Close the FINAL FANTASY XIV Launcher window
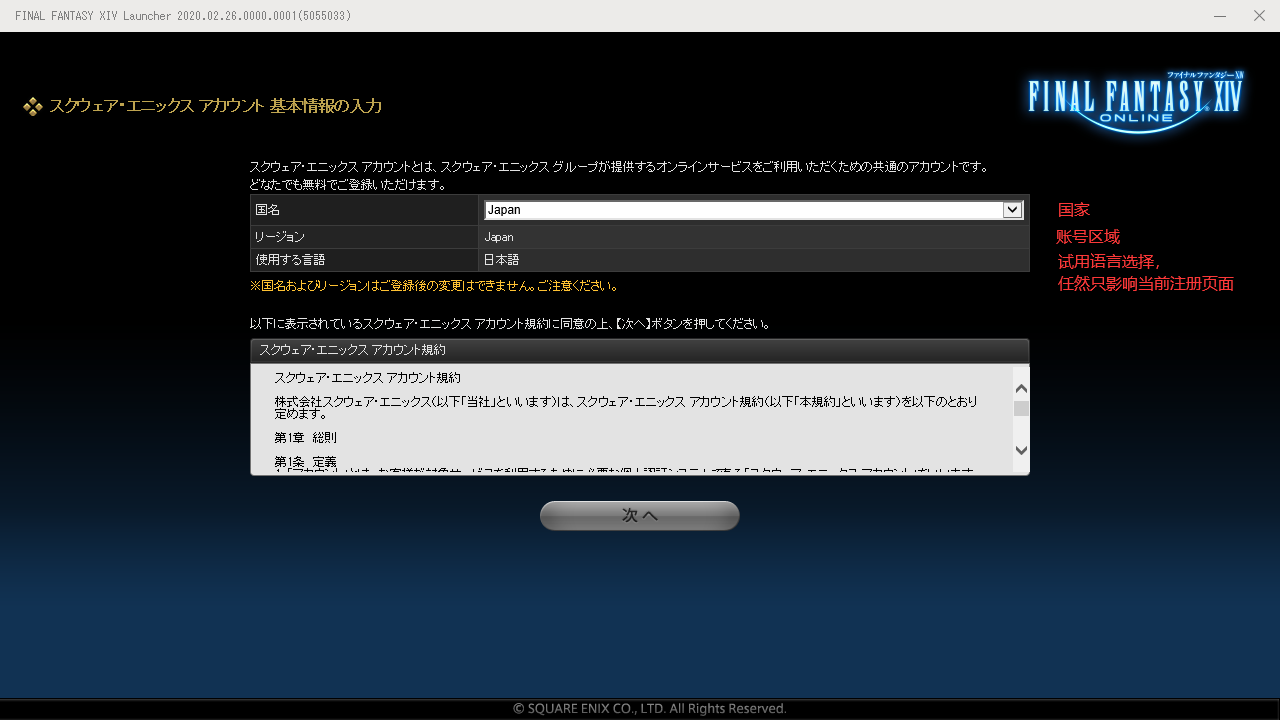 pyautogui.click(x=1259, y=16)
